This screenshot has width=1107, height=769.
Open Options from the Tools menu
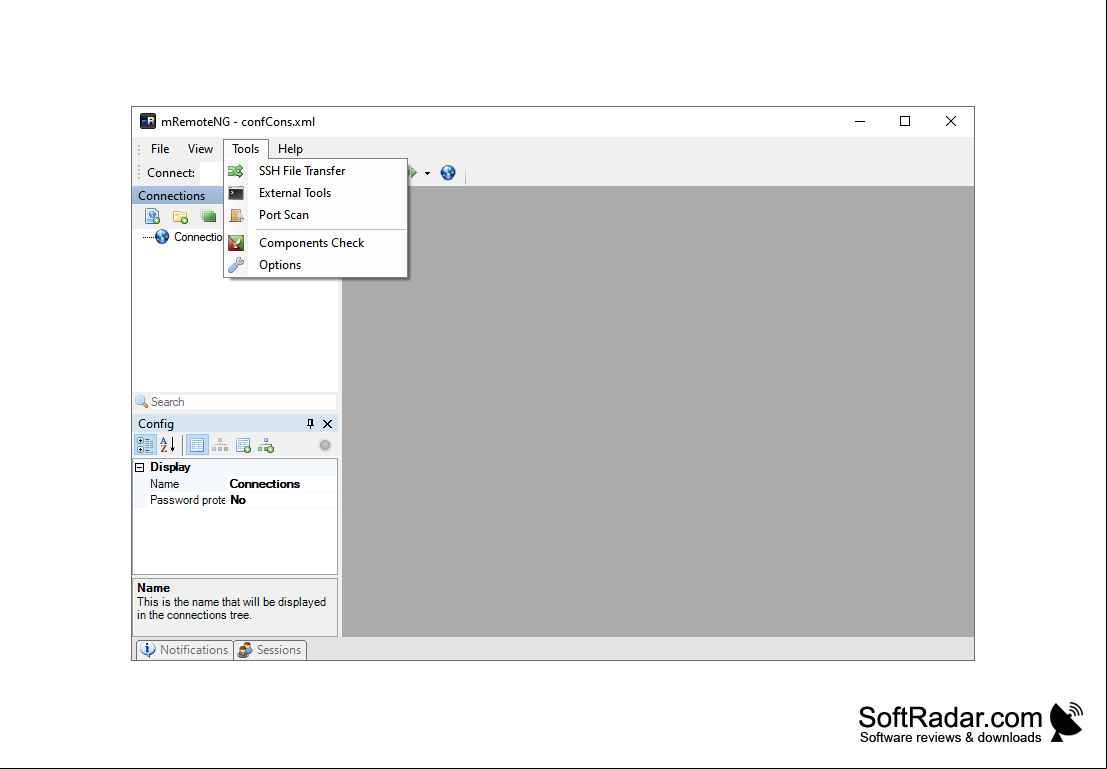pyautogui.click(x=316, y=265)
